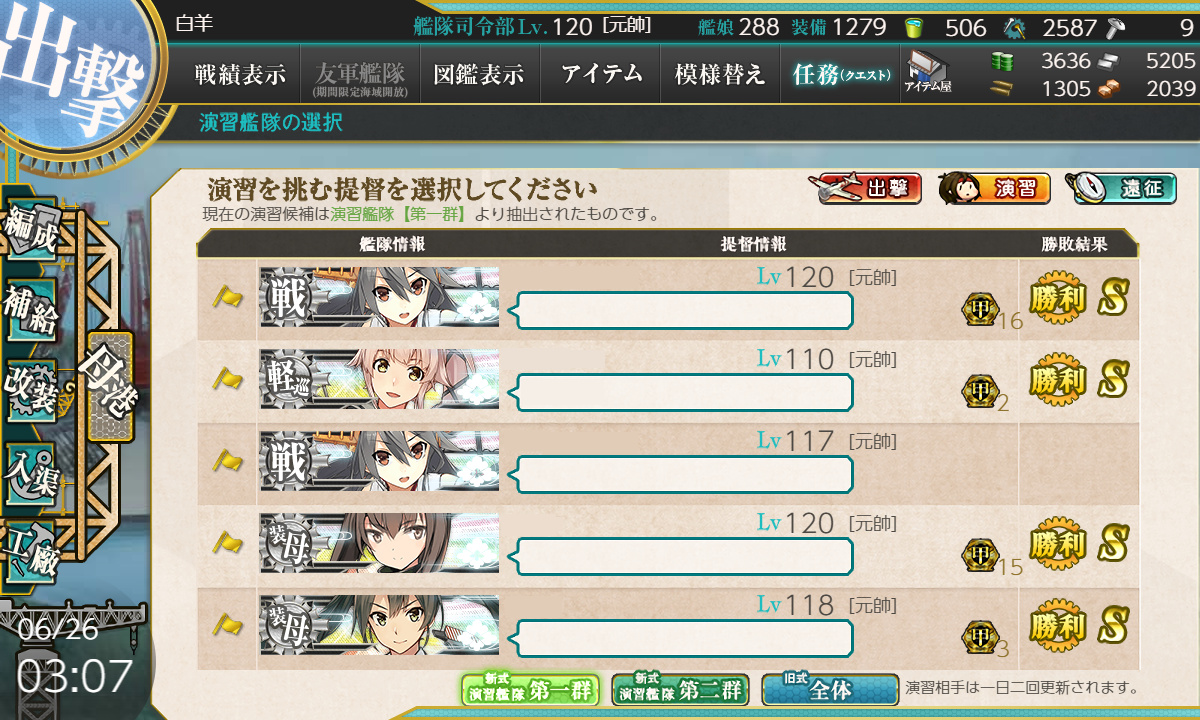The image size is (1200, 720).
Task: Open 模様替え furniture menu
Action: [x=720, y=74]
